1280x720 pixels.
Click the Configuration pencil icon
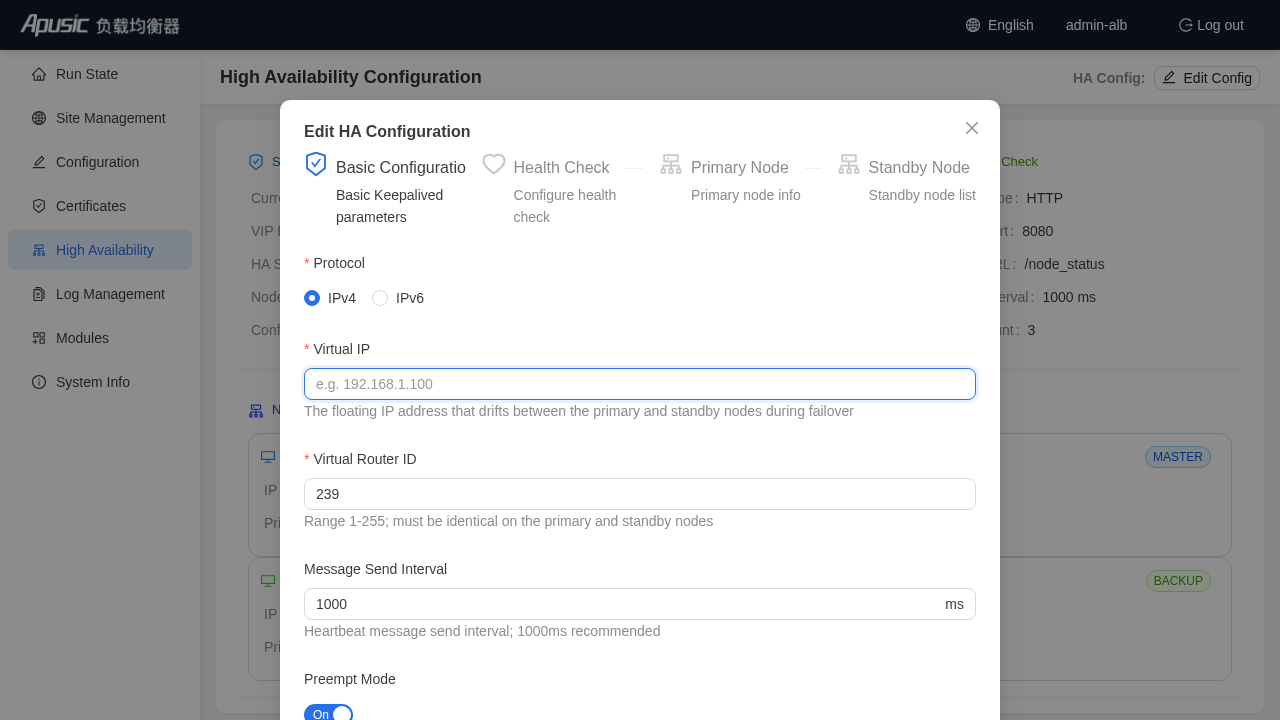pos(39,162)
